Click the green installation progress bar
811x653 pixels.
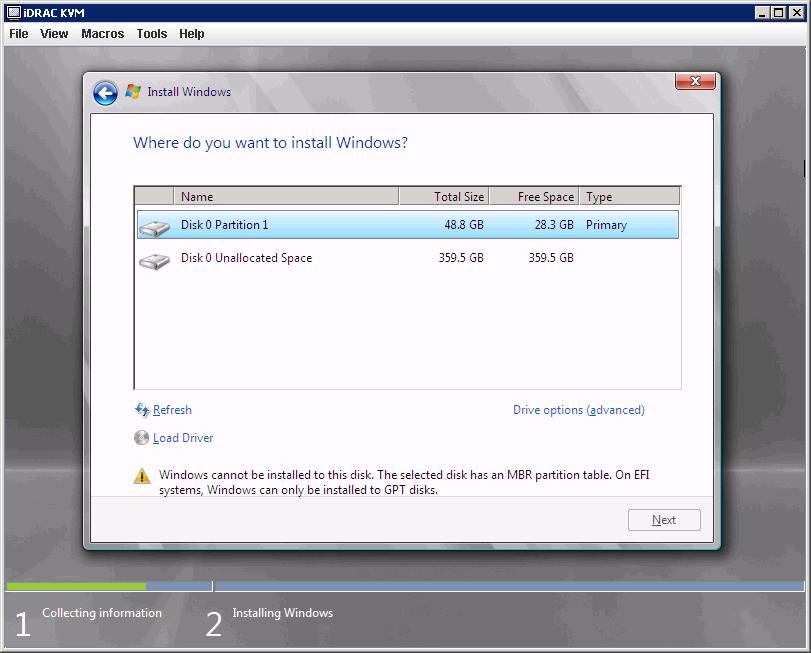pyautogui.click(x=76, y=586)
